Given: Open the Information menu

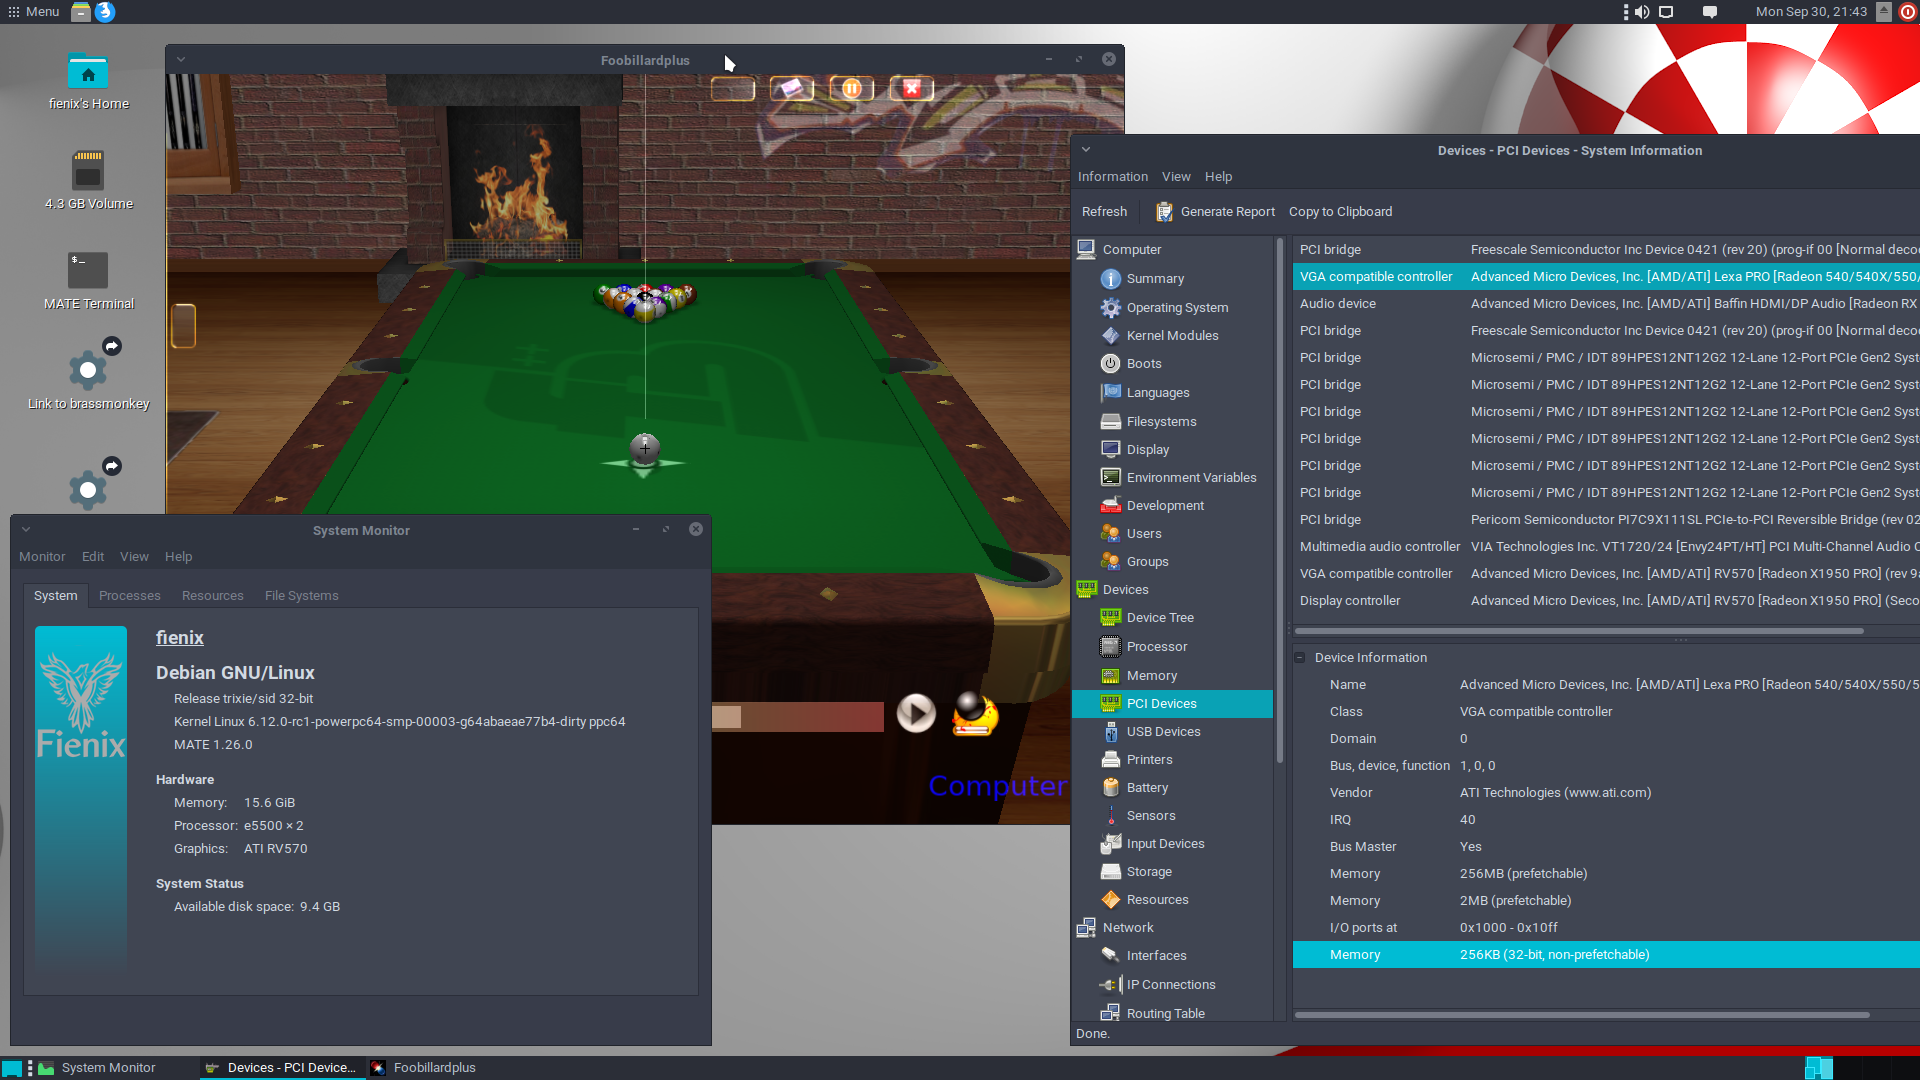Looking at the screenshot, I should 1112,177.
